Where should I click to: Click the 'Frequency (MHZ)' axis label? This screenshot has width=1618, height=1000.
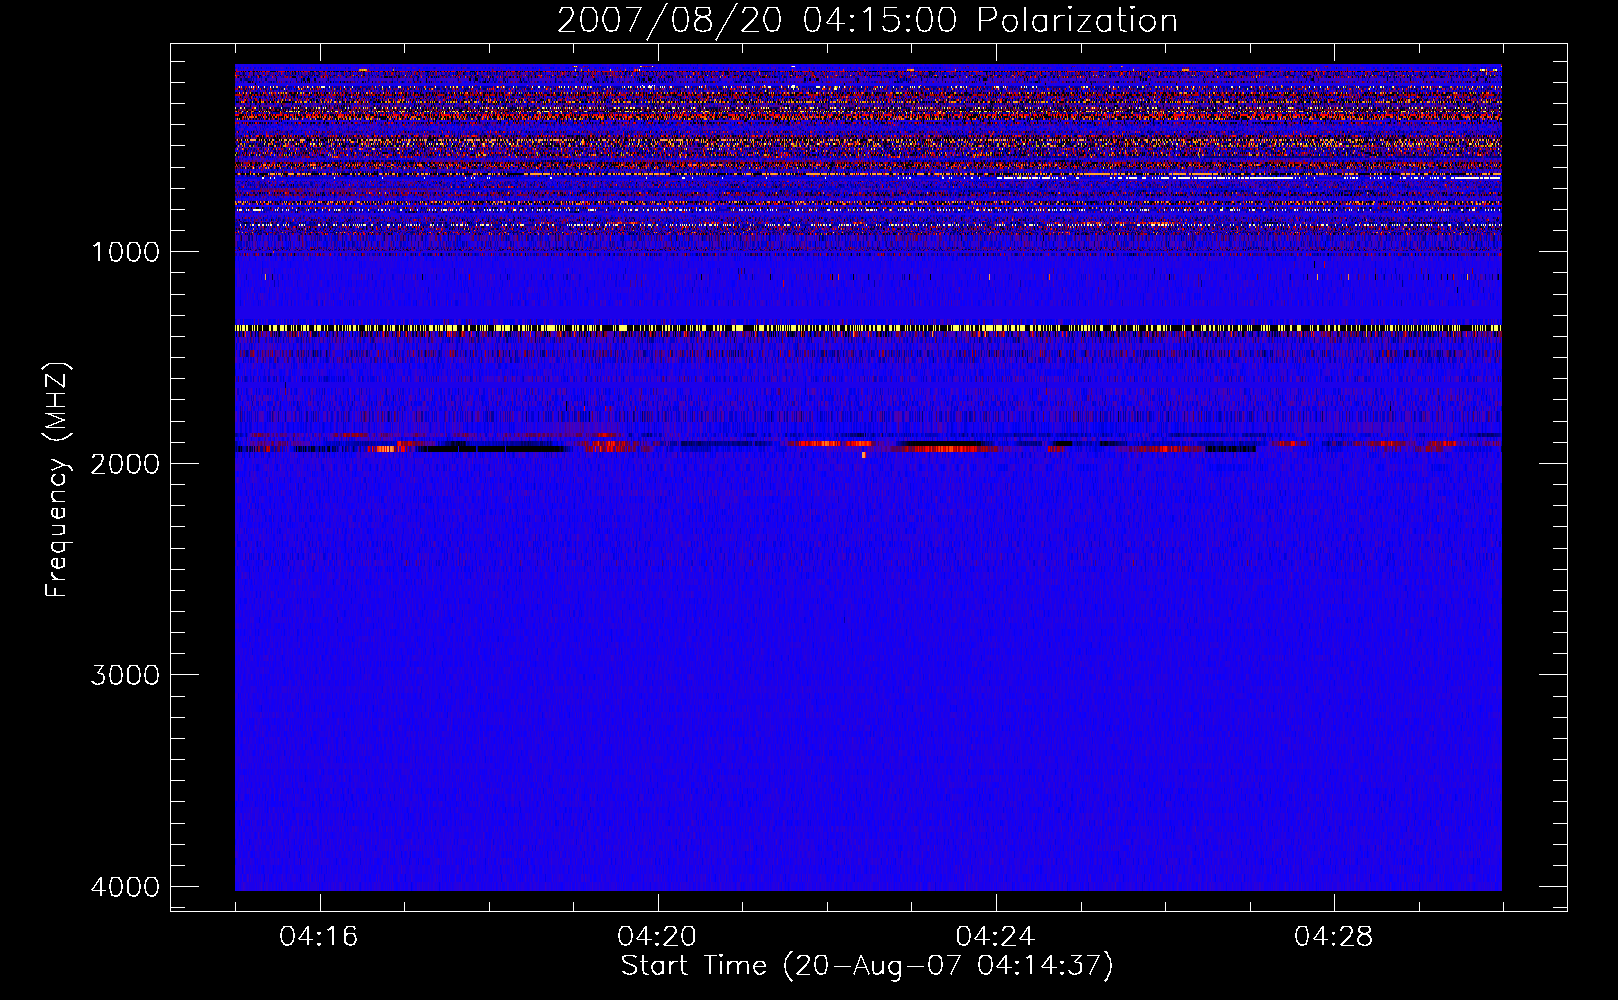[x=57, y=480]
